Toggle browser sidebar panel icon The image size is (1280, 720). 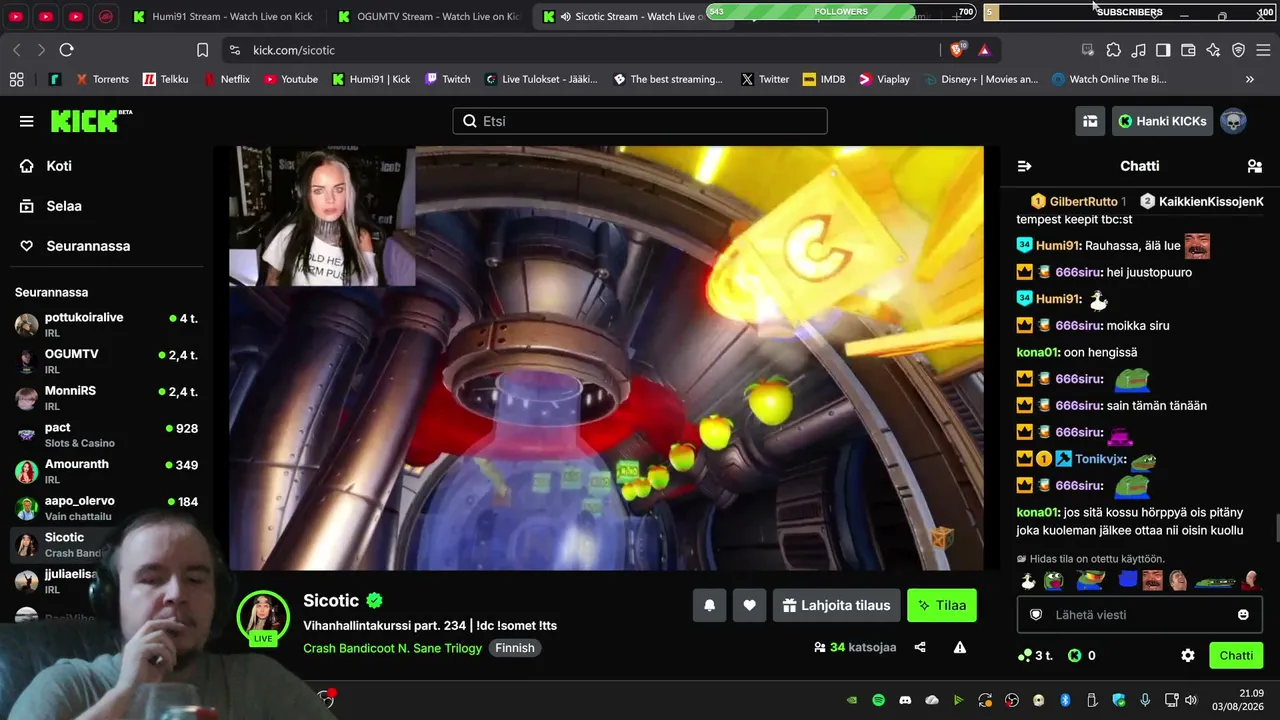click(x=1163, y=50)
